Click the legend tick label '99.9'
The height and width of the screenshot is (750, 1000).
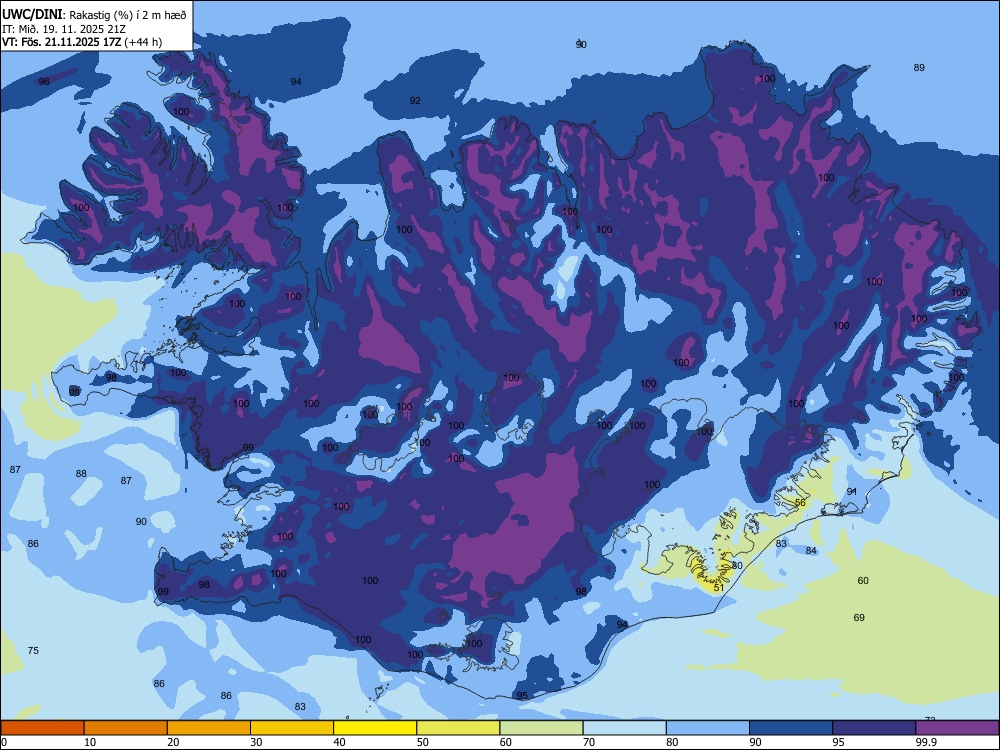coord(925,742)
